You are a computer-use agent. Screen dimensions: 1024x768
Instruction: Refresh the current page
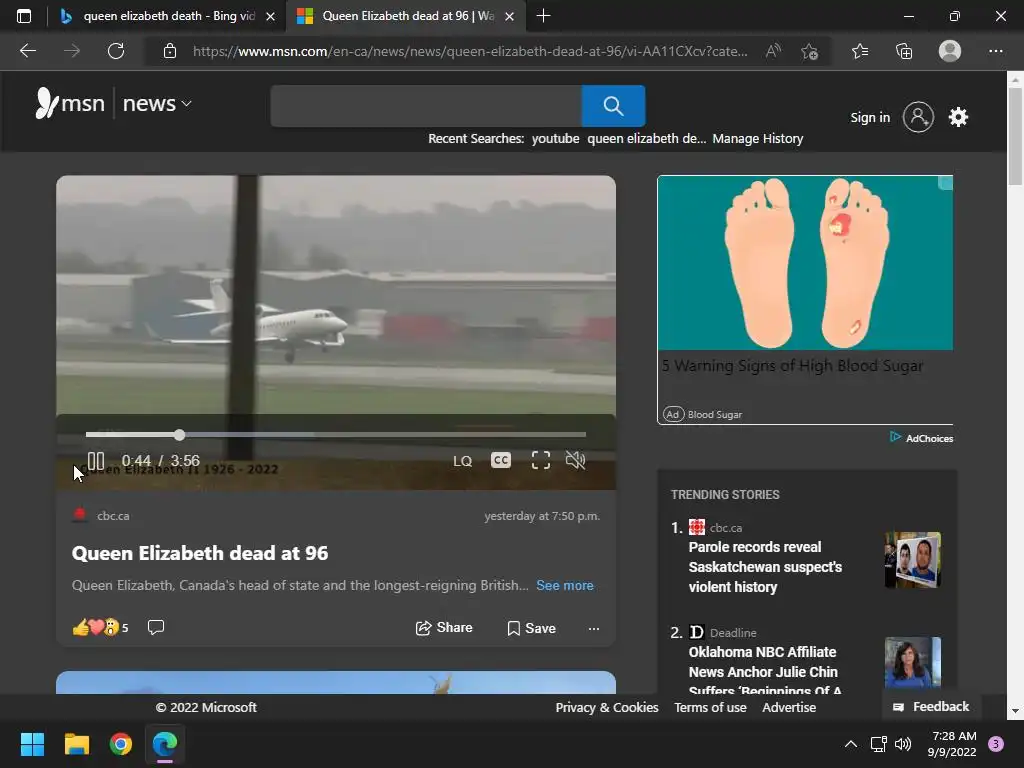tap(116, 51)
